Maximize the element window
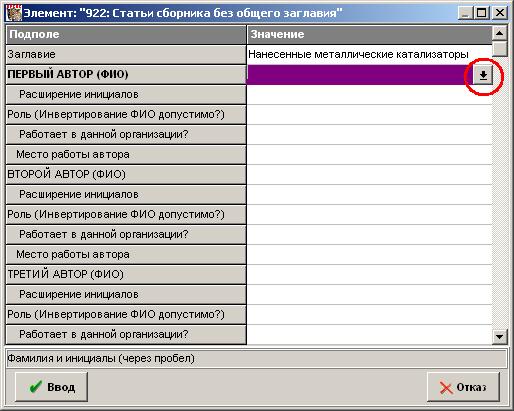Image resolution: width=514 pixels, height=411 pixels. [x=481, y=13]
